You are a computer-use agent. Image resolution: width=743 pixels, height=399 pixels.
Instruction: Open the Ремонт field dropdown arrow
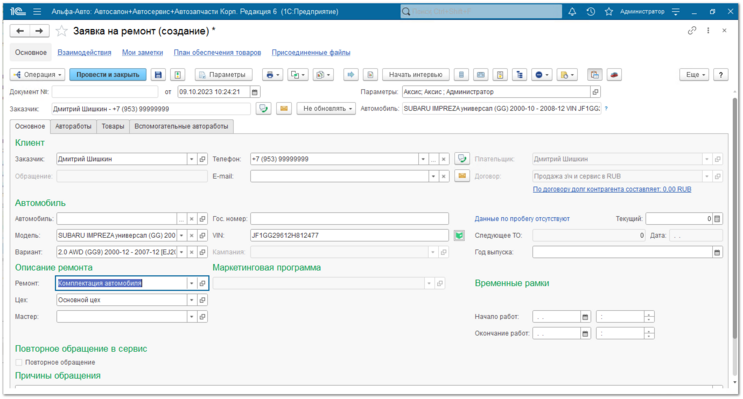pyautogui.click(x=191, y=283)
